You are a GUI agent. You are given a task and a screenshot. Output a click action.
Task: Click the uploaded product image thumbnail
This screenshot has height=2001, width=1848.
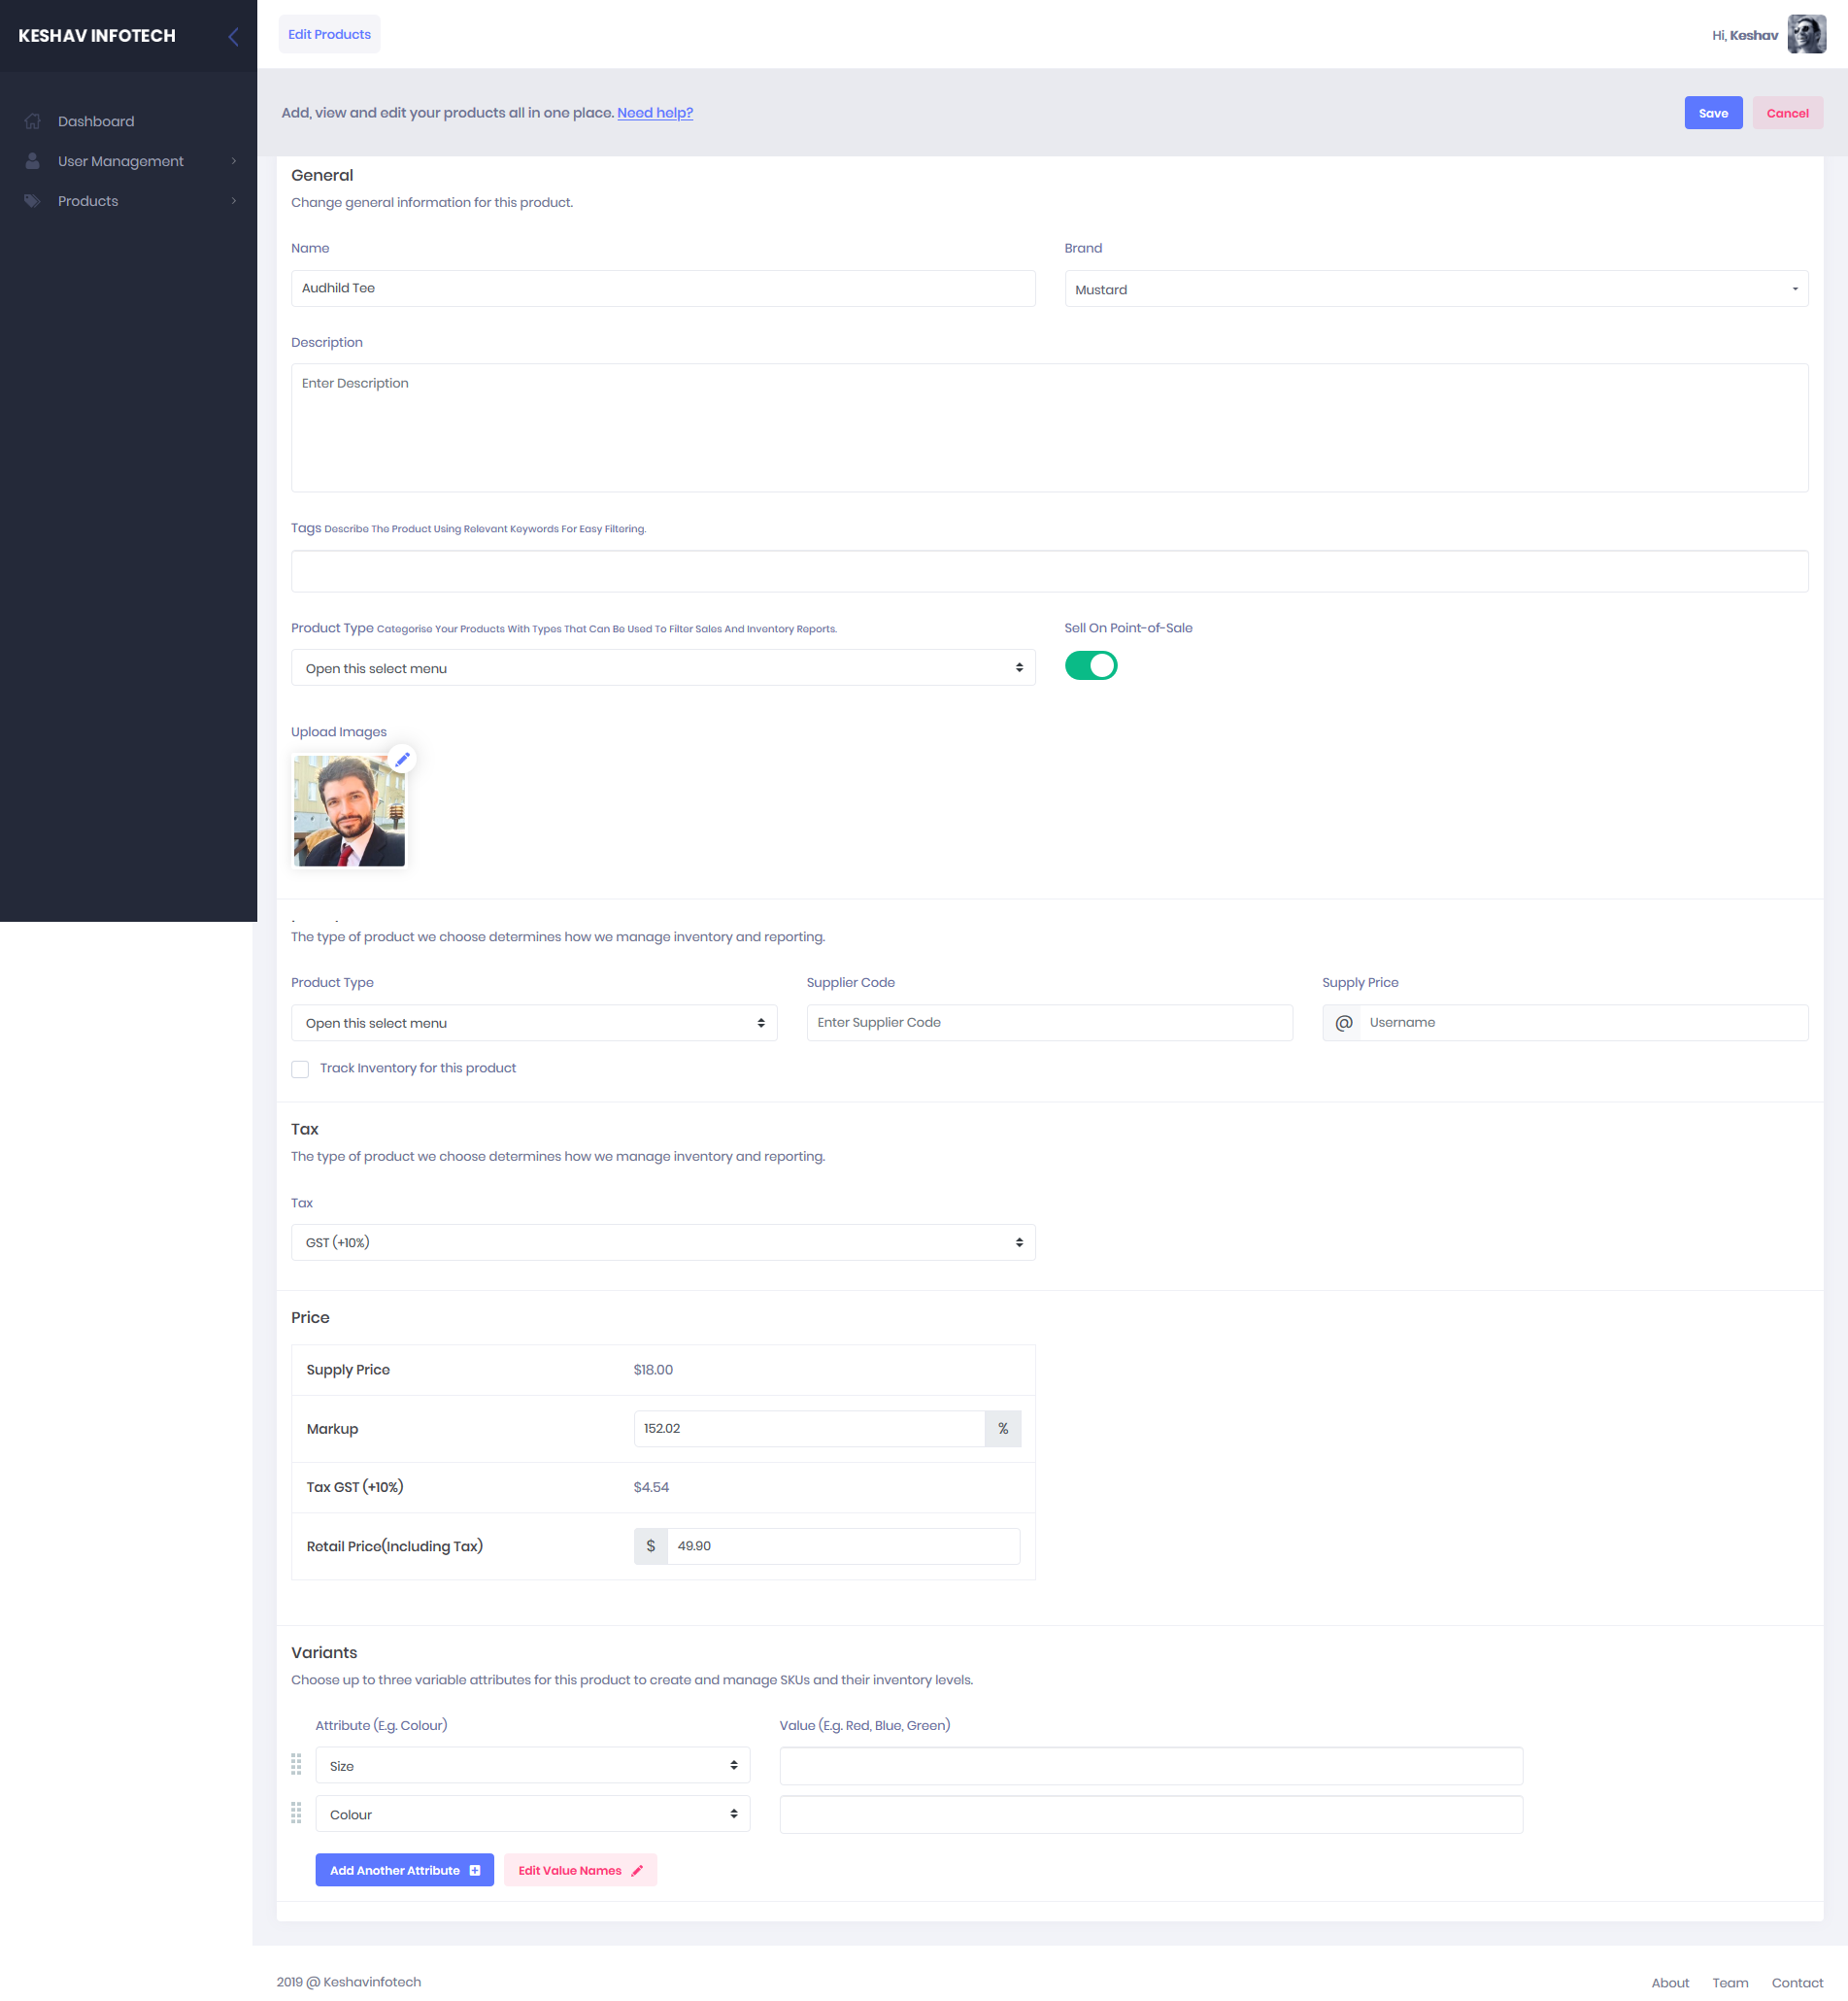pos(349,810)
